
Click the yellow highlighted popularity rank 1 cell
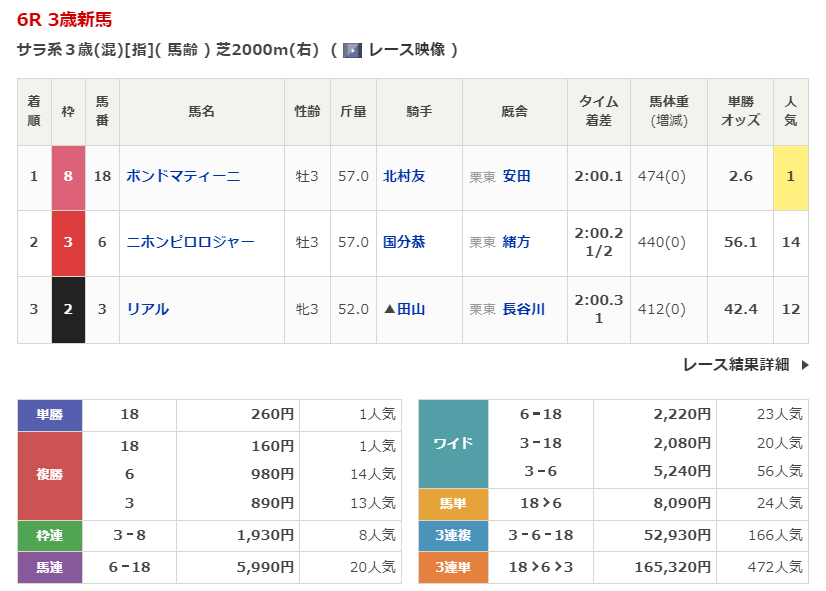click(x=790, y=176)
